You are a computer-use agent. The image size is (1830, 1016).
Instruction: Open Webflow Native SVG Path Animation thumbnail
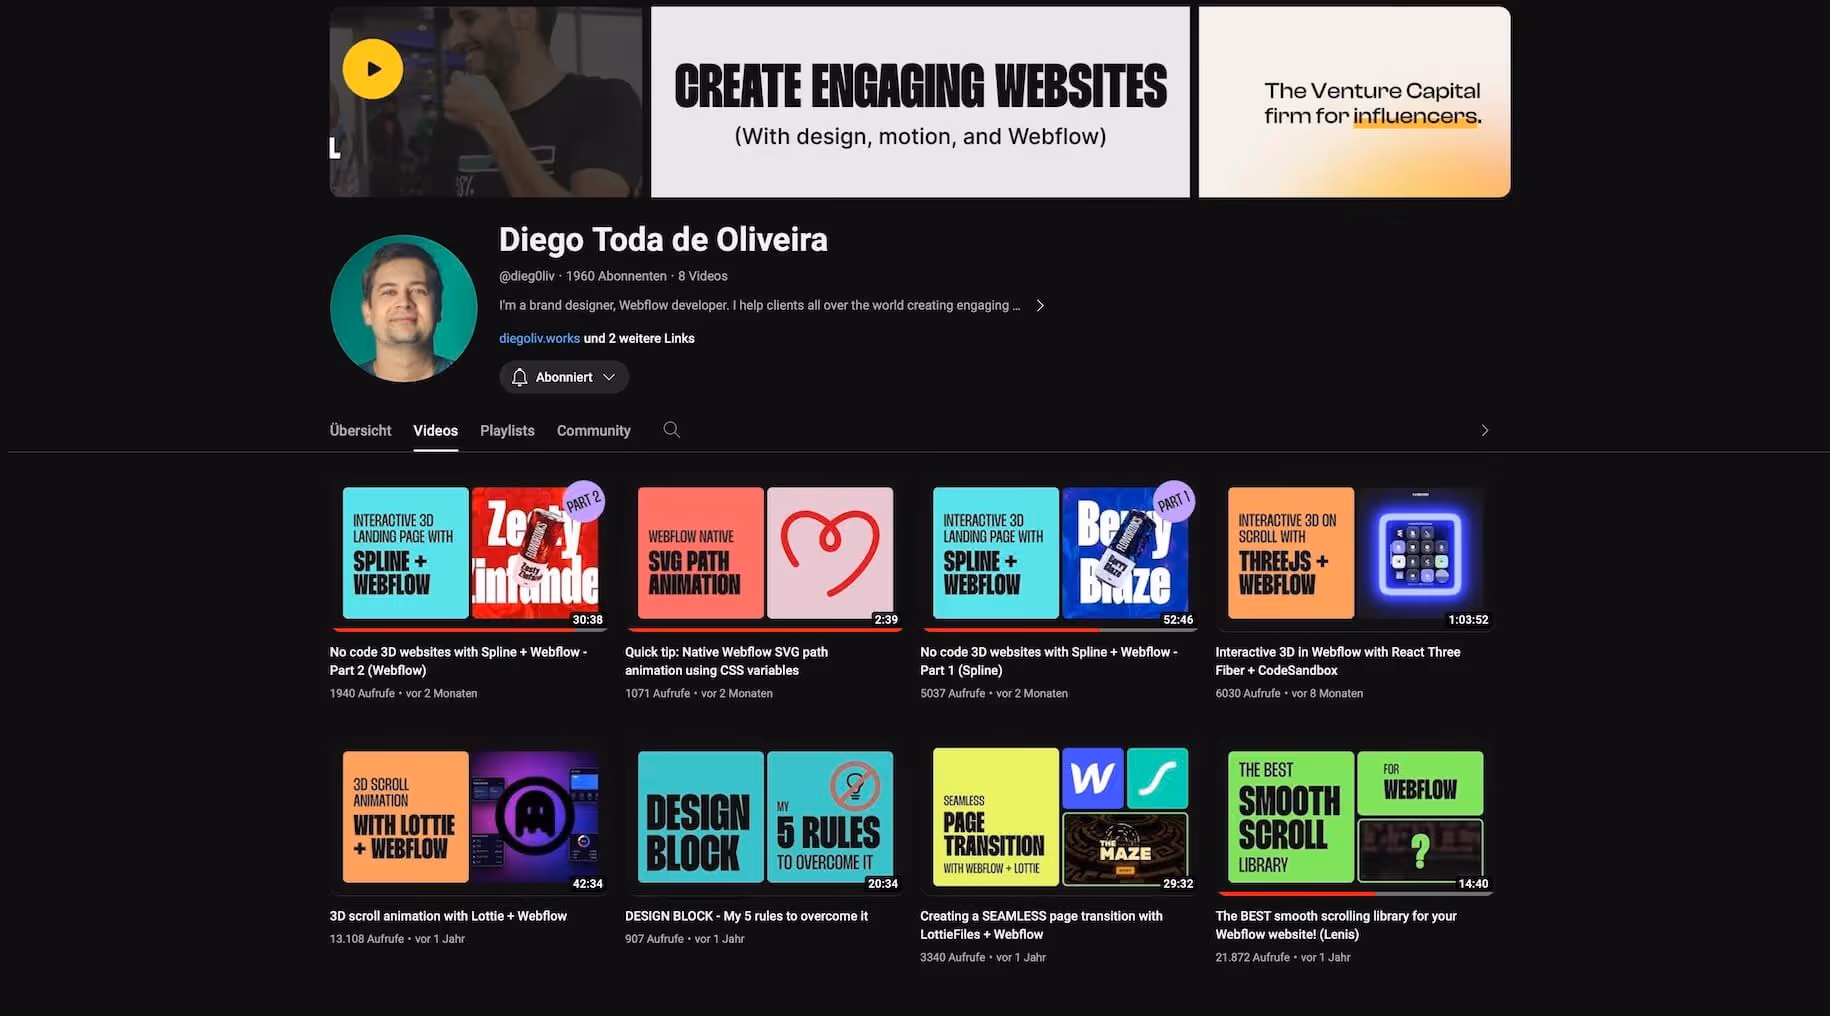[765, 554]
